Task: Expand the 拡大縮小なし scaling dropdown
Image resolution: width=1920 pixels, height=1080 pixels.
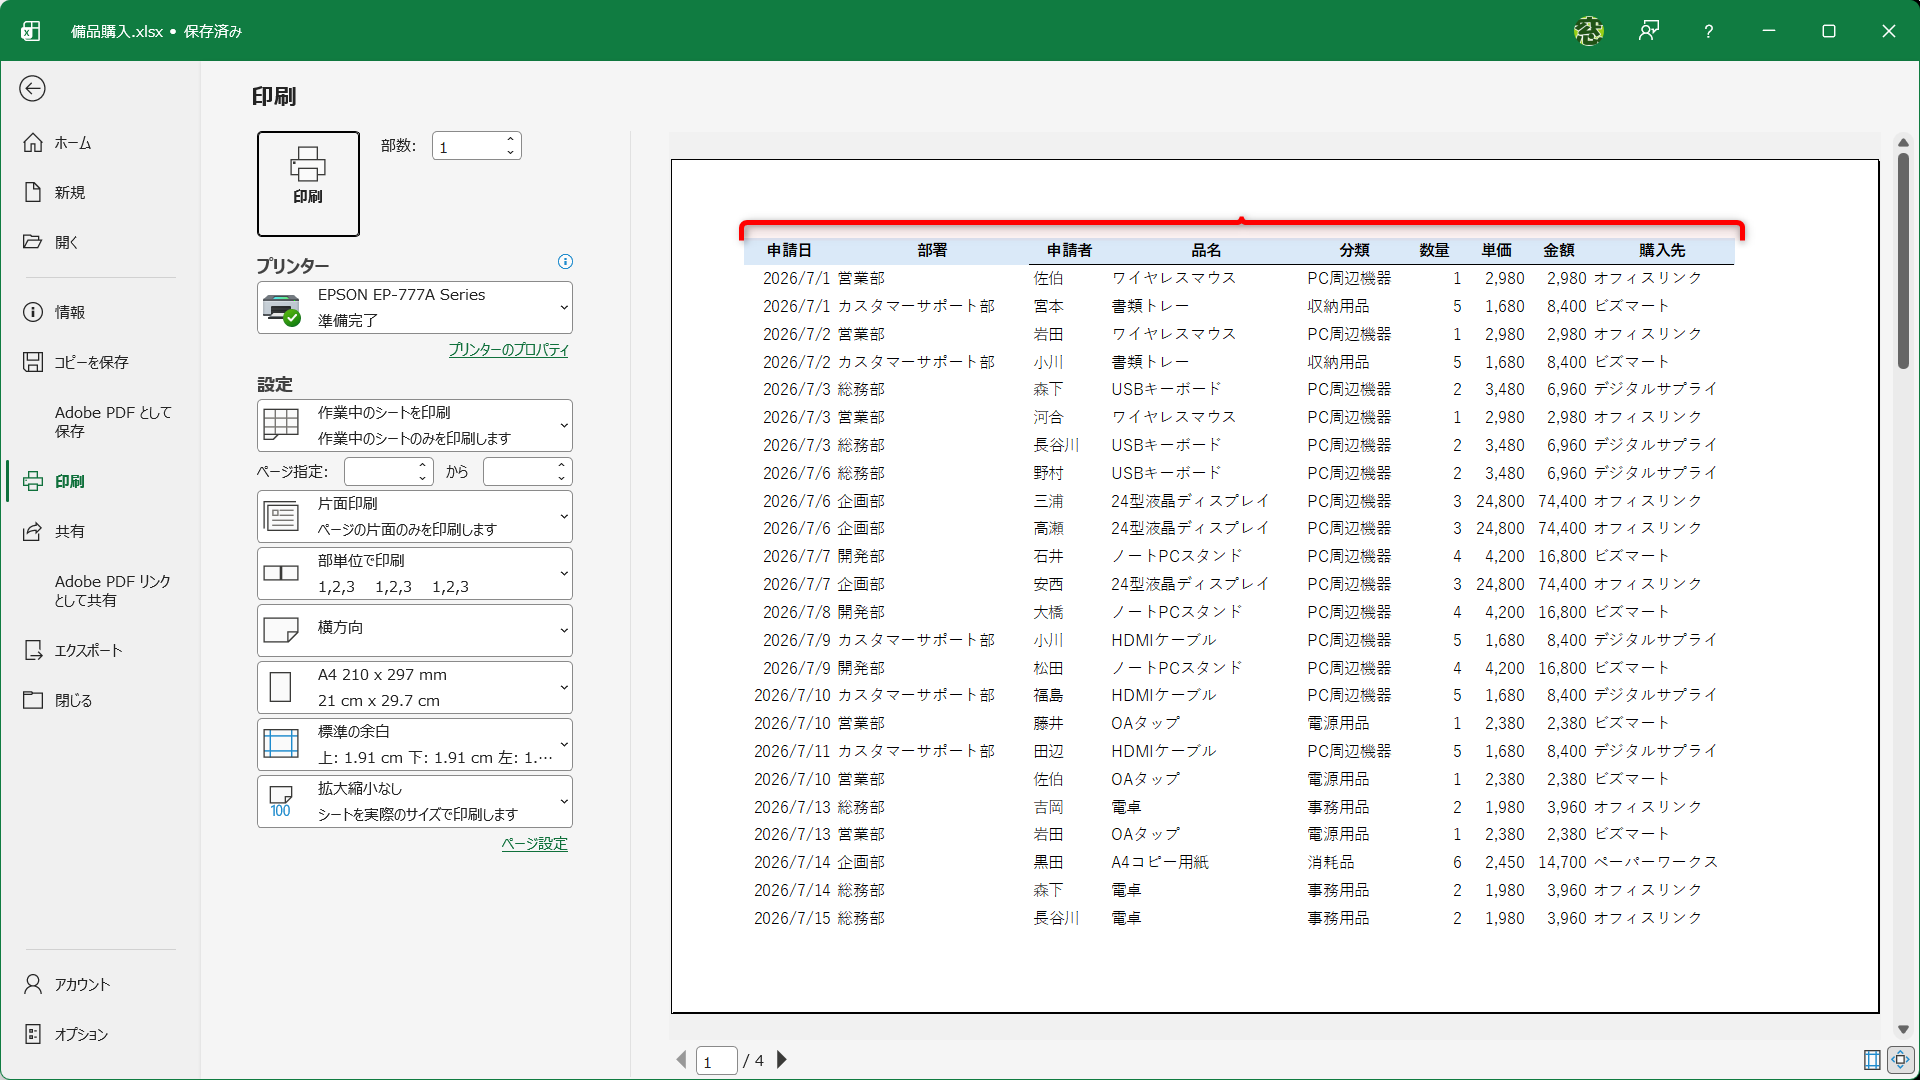Action: pyautogui.click(x=415, y=801)
